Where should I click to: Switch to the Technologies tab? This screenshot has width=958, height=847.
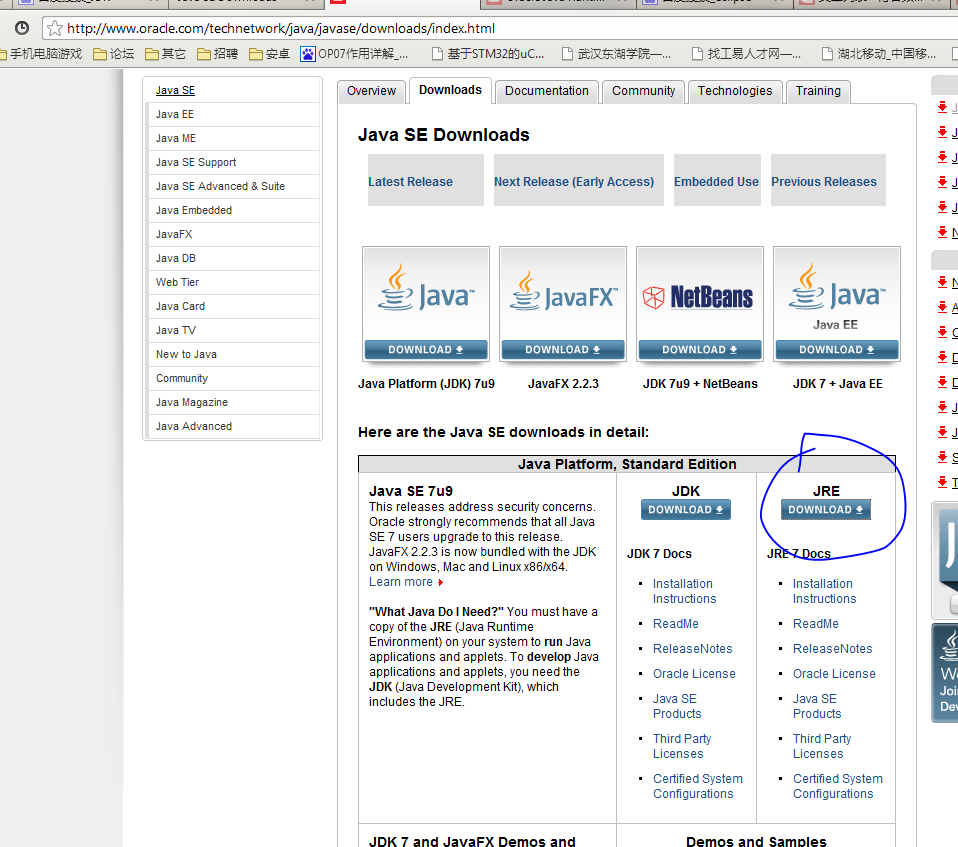(x=735, y=91)
